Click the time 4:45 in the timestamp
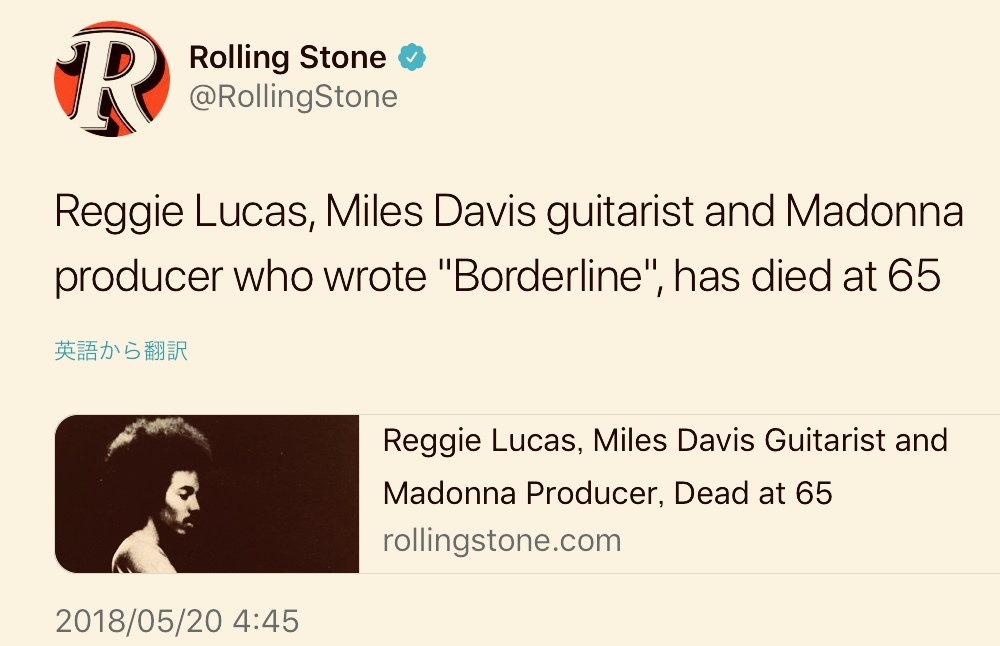 tap(265, 621)
